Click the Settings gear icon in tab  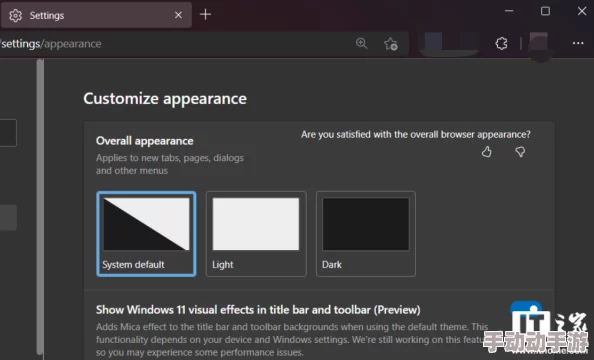(16, 16)
